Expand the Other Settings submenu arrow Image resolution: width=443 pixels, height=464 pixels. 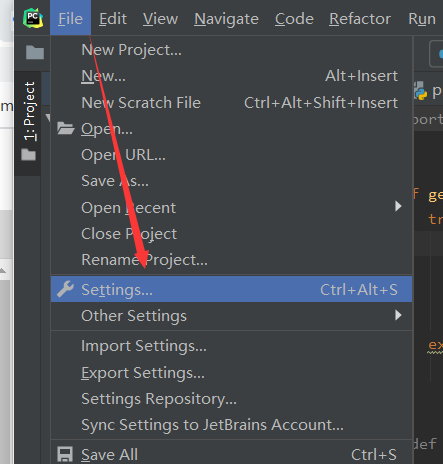point(398,315)
